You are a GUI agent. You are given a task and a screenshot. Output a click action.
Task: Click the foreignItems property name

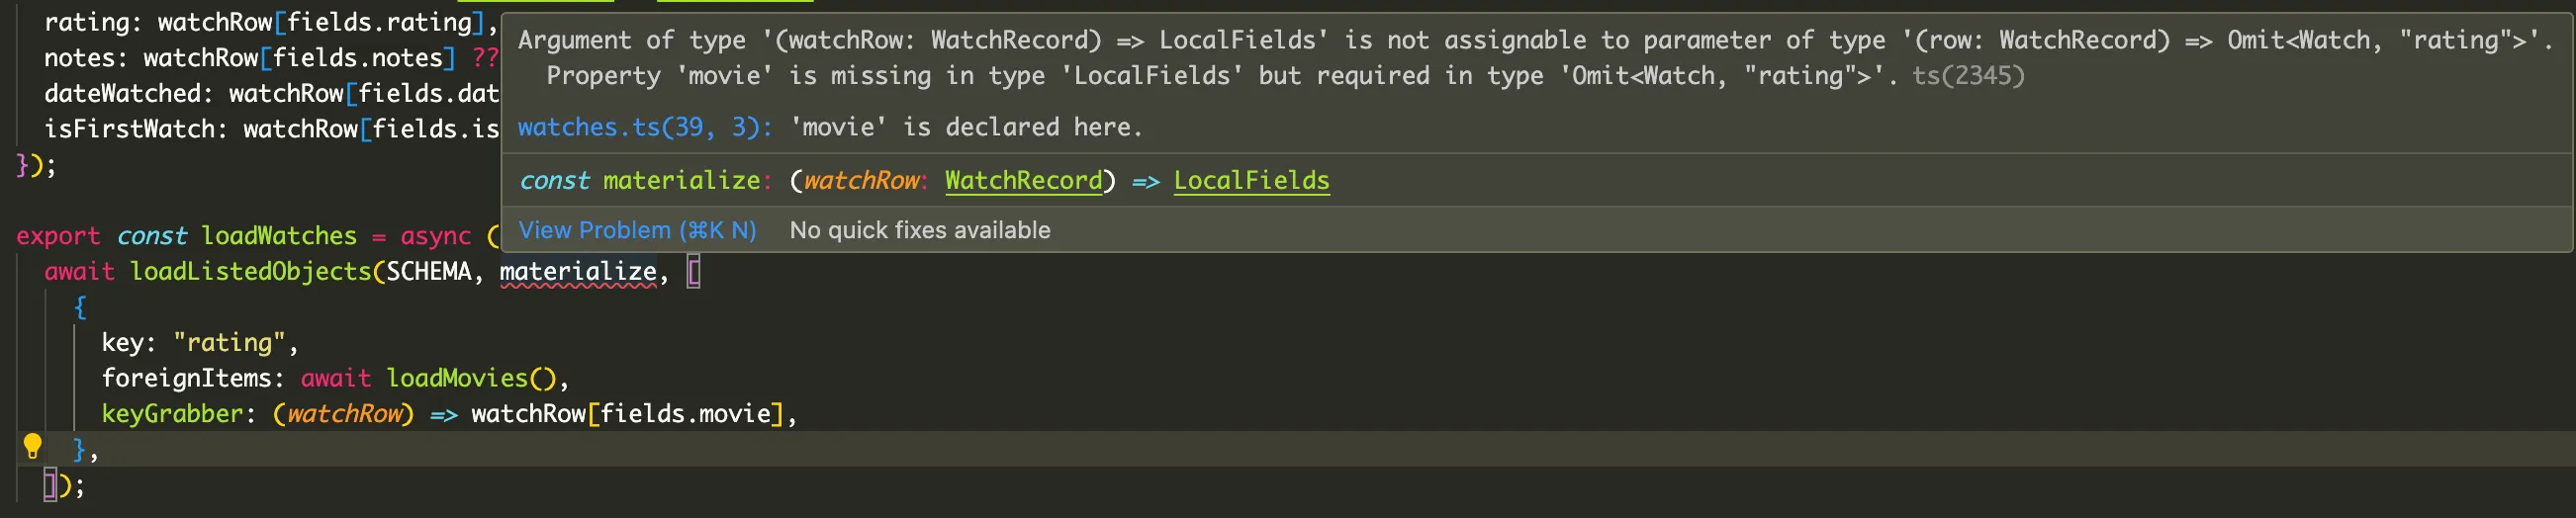click(x=186, y=378)
